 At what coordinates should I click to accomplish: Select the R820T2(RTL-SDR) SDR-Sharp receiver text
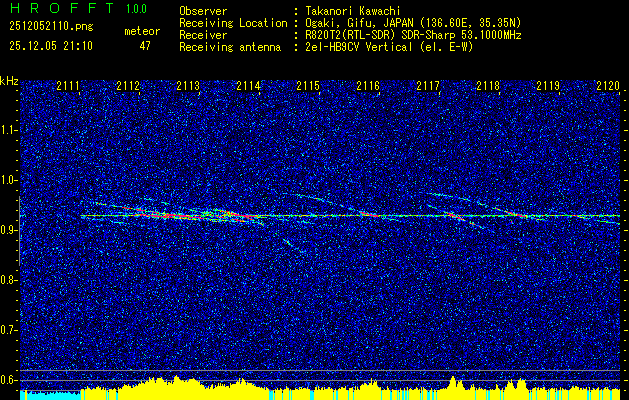tap(413, 35)
